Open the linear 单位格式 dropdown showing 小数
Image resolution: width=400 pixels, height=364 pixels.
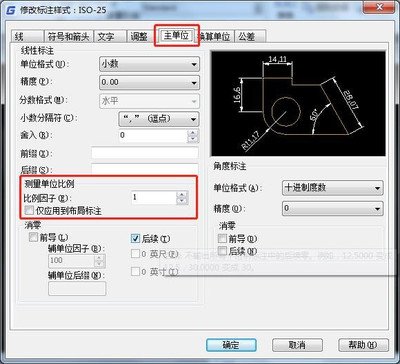(149, 64)
